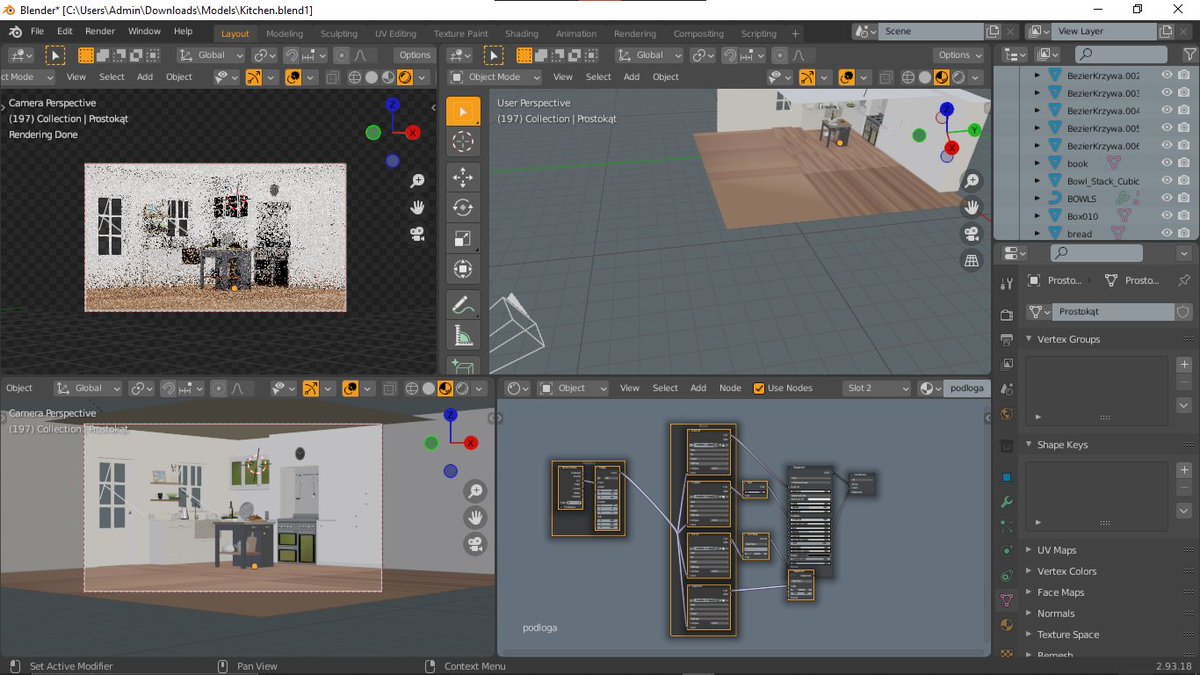The width and height of the screenshot is (1200, 675).
Task: Open the Slot 2 material slot dropdown
Action: click(877, 388)
